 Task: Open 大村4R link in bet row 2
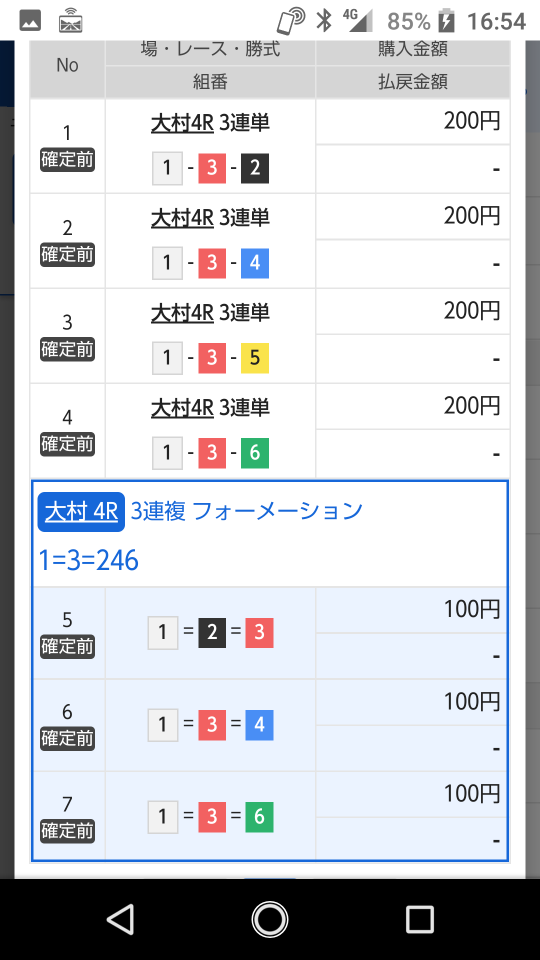[x=182, y=218]
